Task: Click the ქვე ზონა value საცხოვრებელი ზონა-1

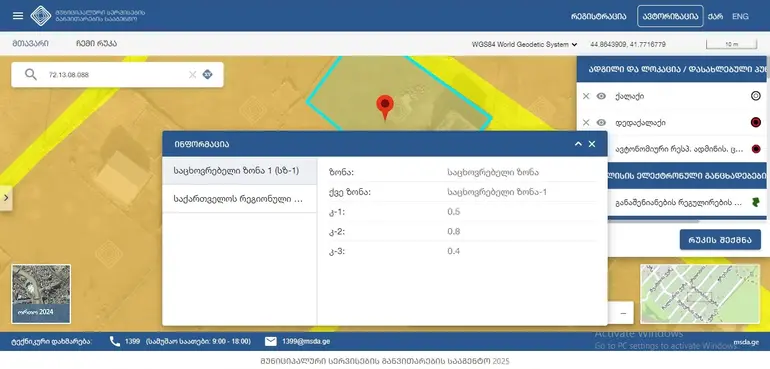Action: coord(497,192)
